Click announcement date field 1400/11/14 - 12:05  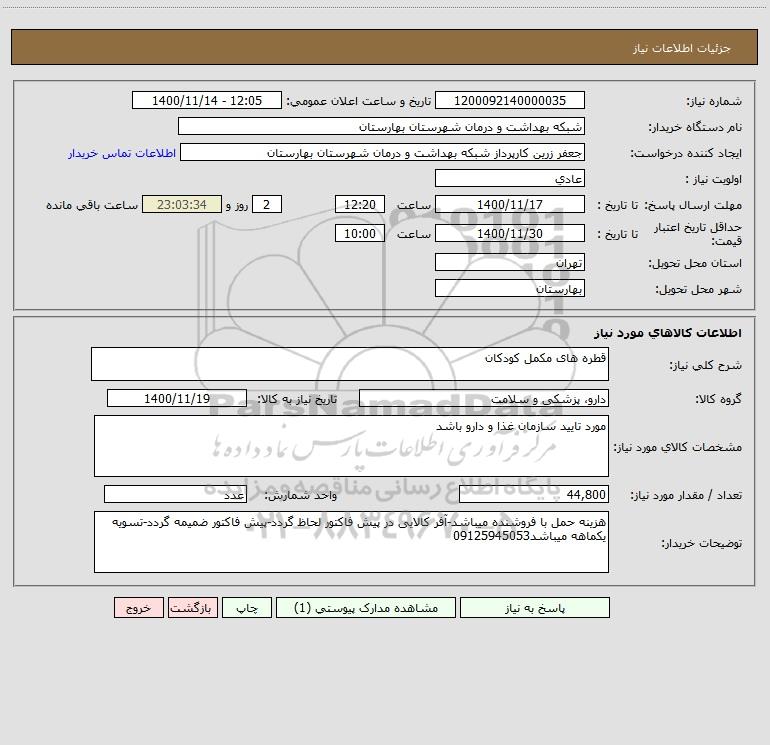click(x=207, y=101)
